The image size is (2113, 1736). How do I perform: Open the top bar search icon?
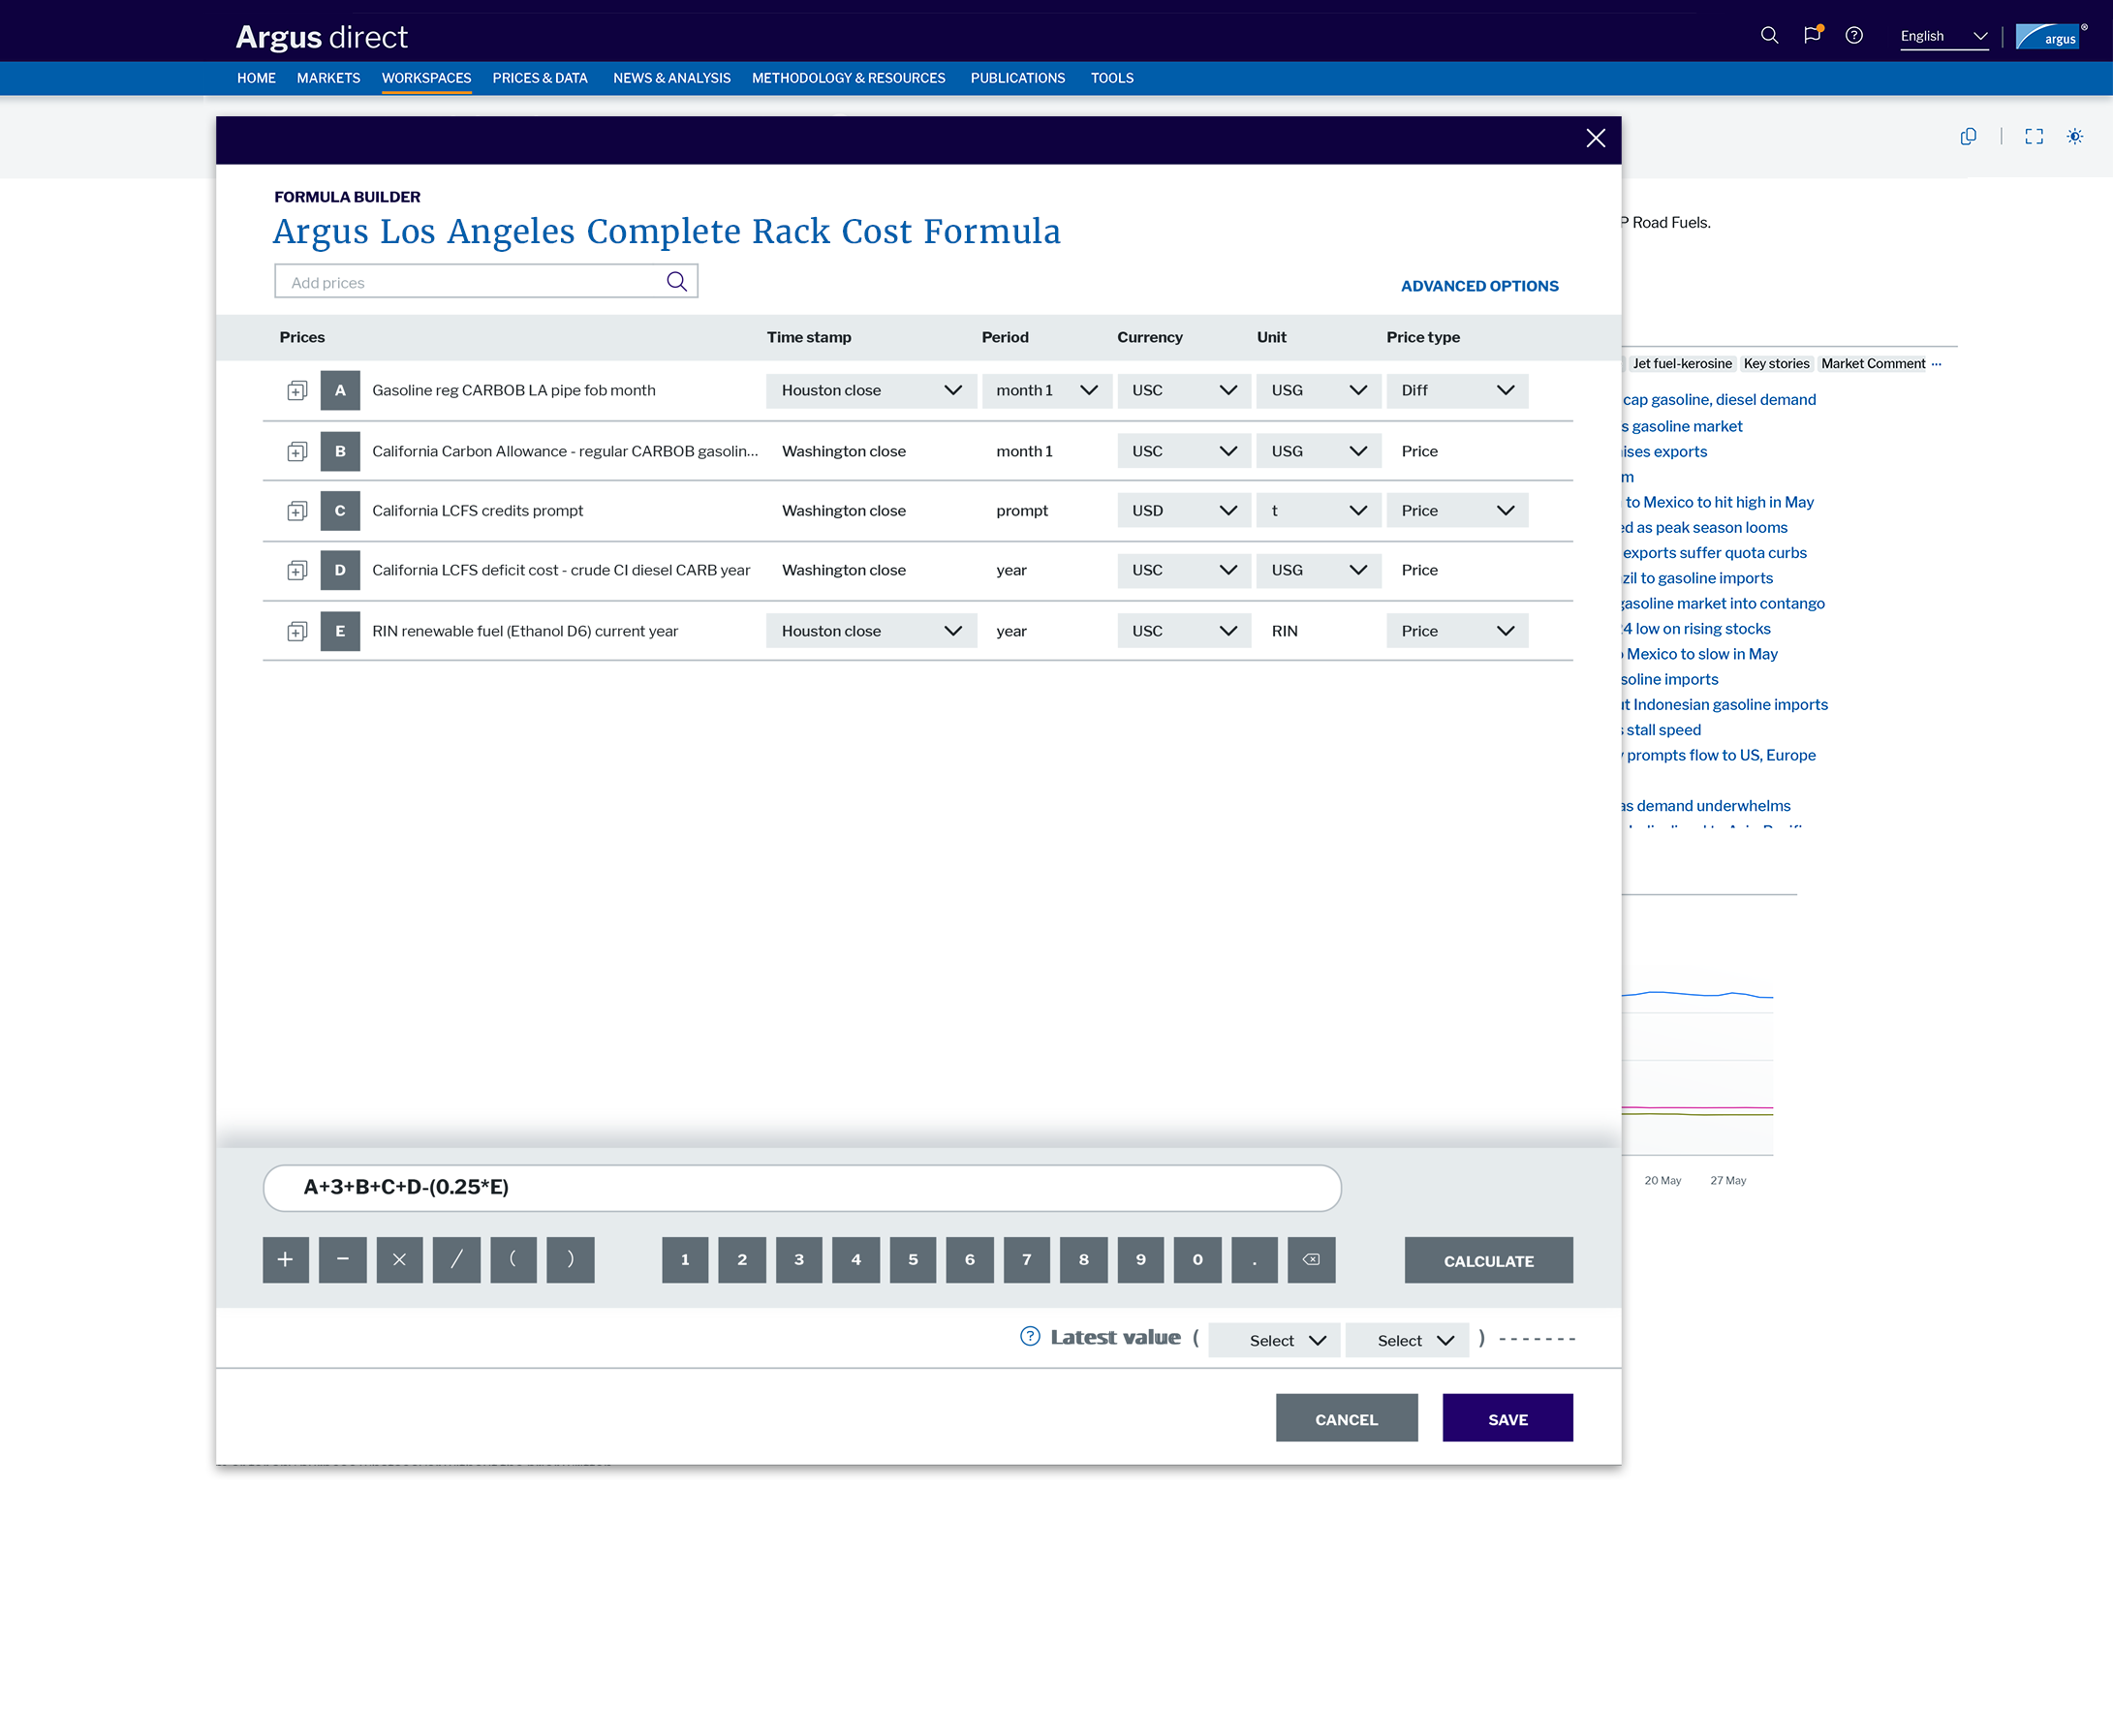tap(1769, 36)
